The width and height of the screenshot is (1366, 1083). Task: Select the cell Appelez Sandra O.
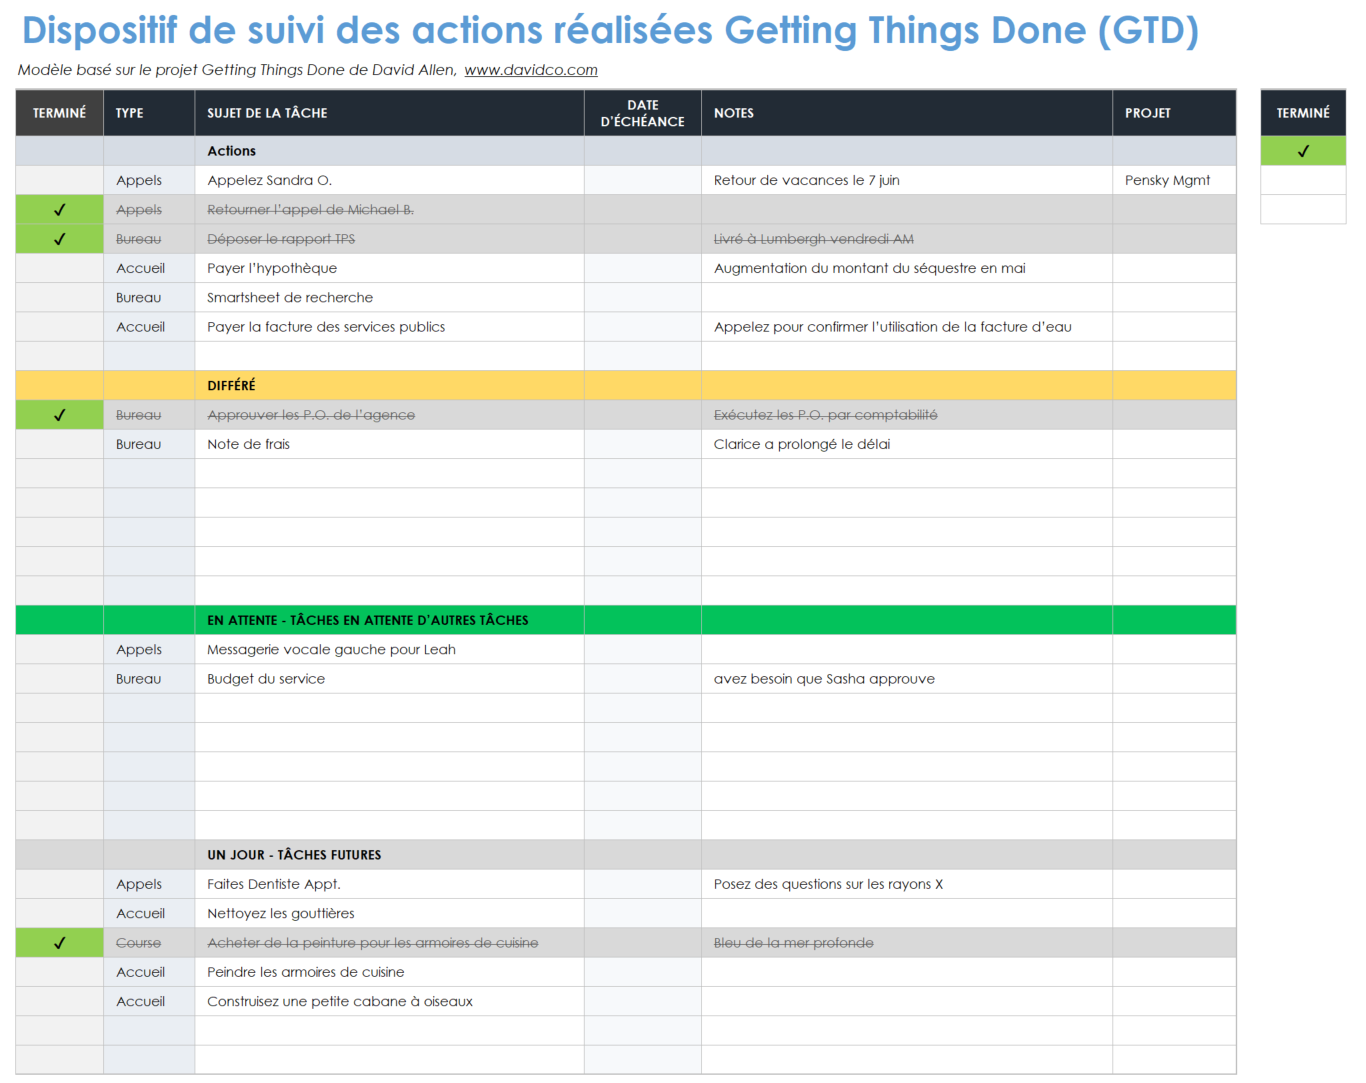(389, 180)
